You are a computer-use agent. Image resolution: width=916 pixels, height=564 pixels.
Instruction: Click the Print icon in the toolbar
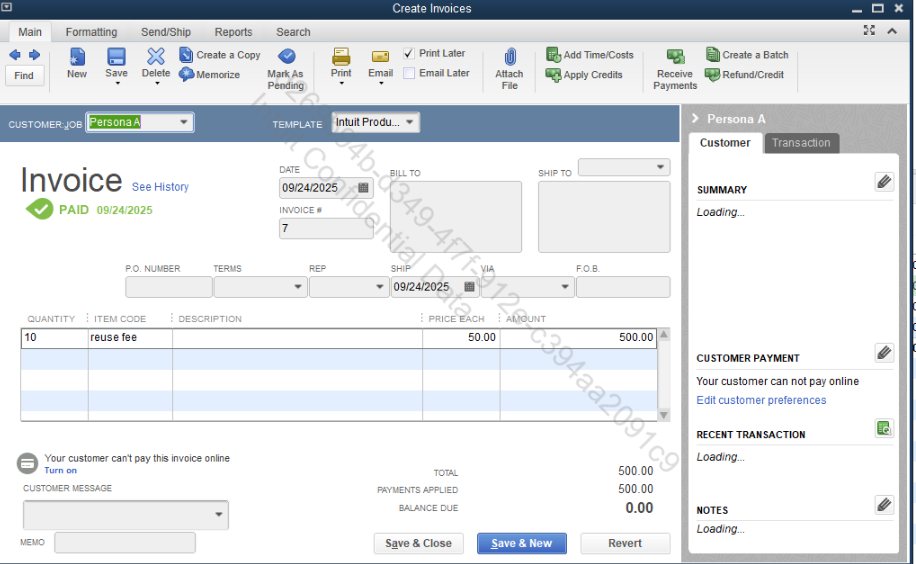pos(341,57)
